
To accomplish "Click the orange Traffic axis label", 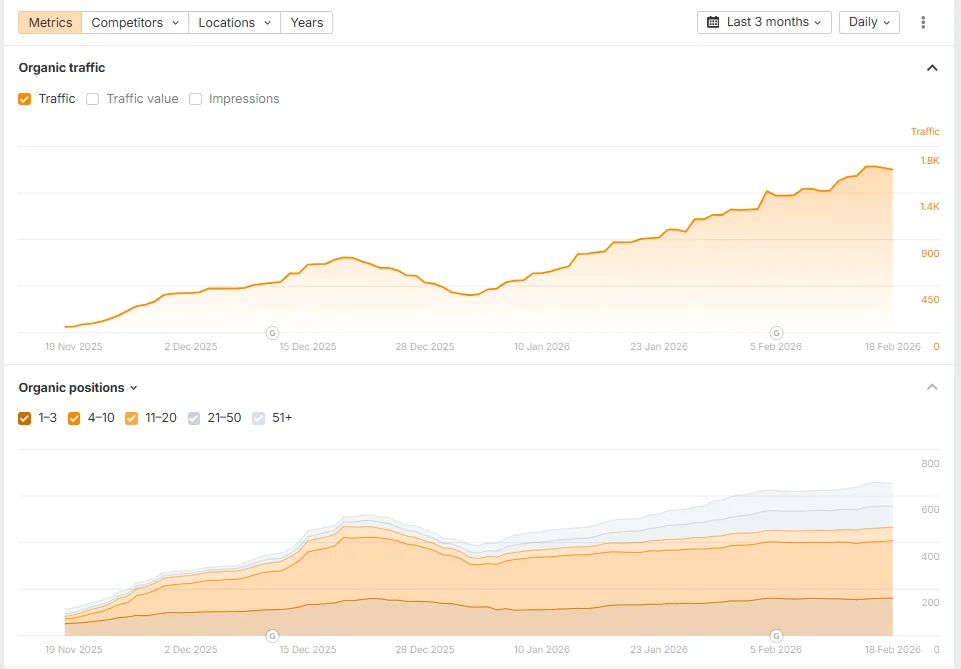I will pos(924,131).
